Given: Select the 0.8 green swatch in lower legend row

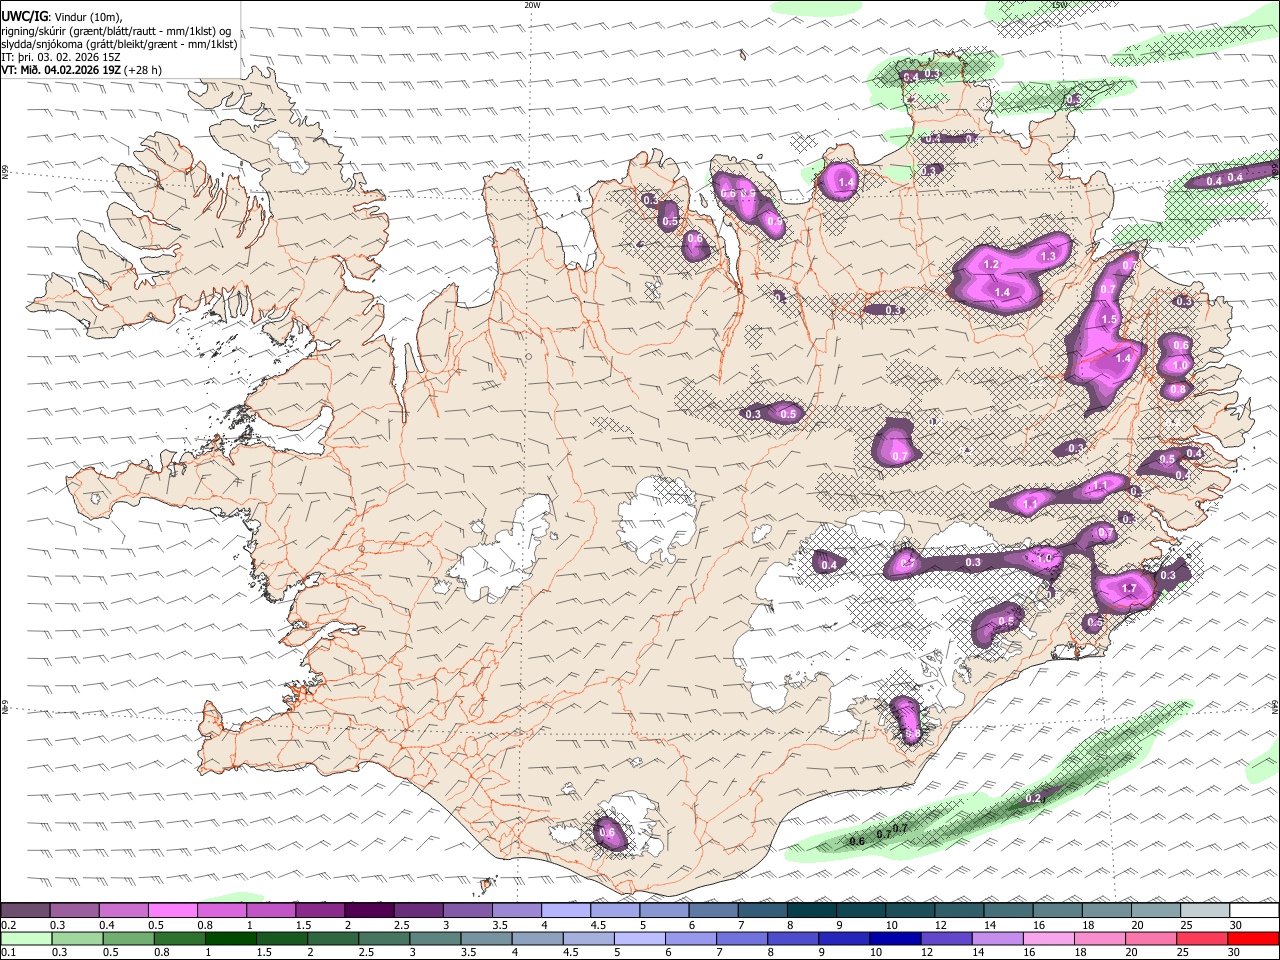Looking at the screenshot, I should point(179,939).
